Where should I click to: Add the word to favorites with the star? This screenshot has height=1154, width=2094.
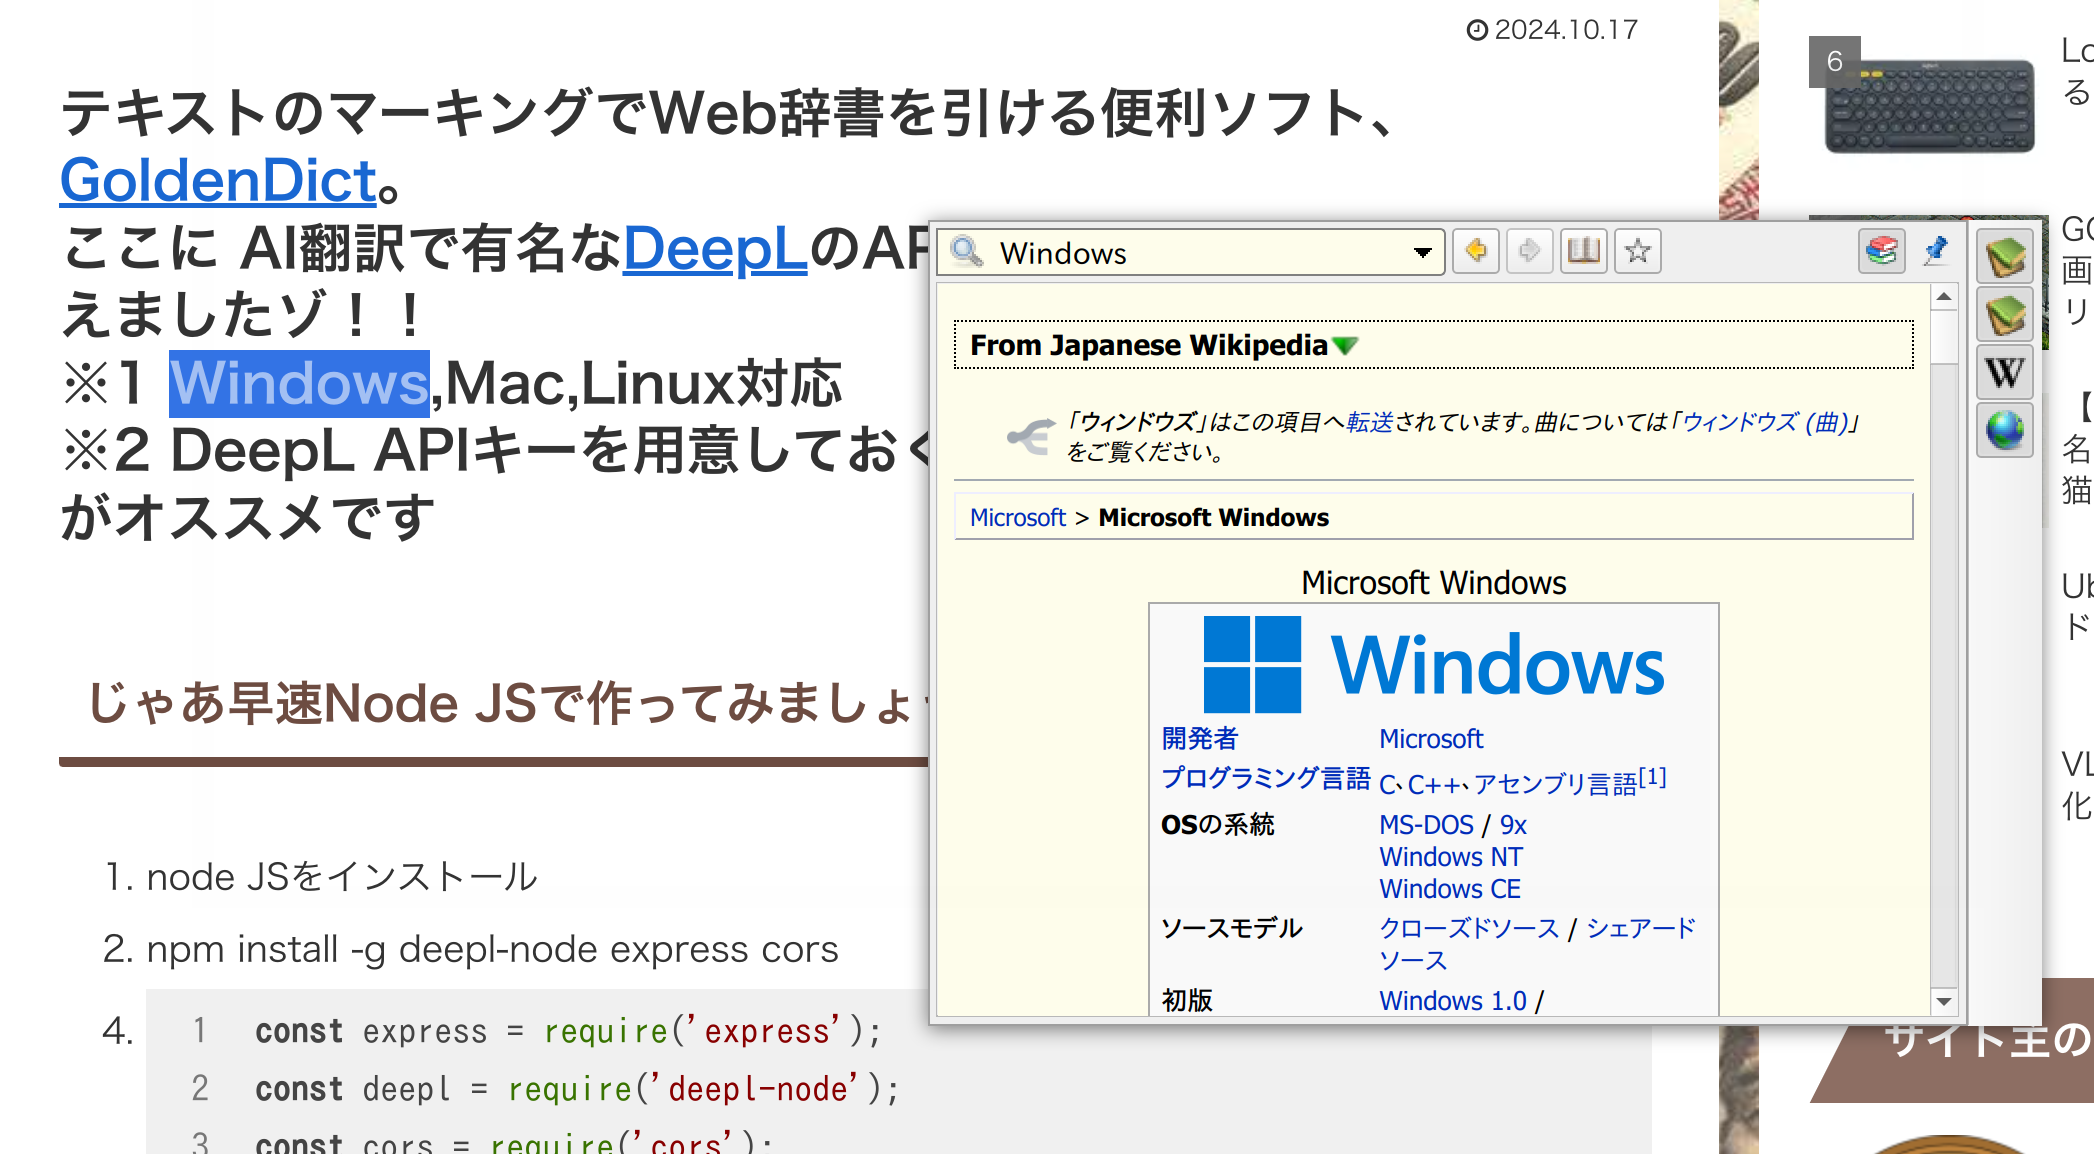click(1637, 251)
